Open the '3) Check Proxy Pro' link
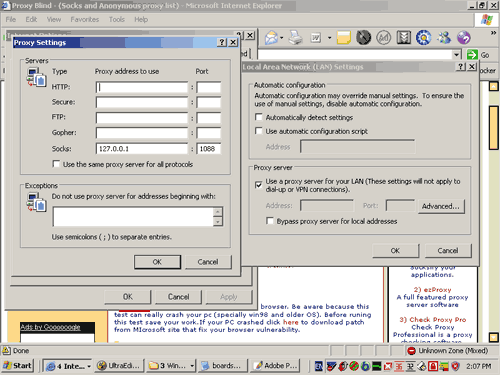 click(433, 319)
